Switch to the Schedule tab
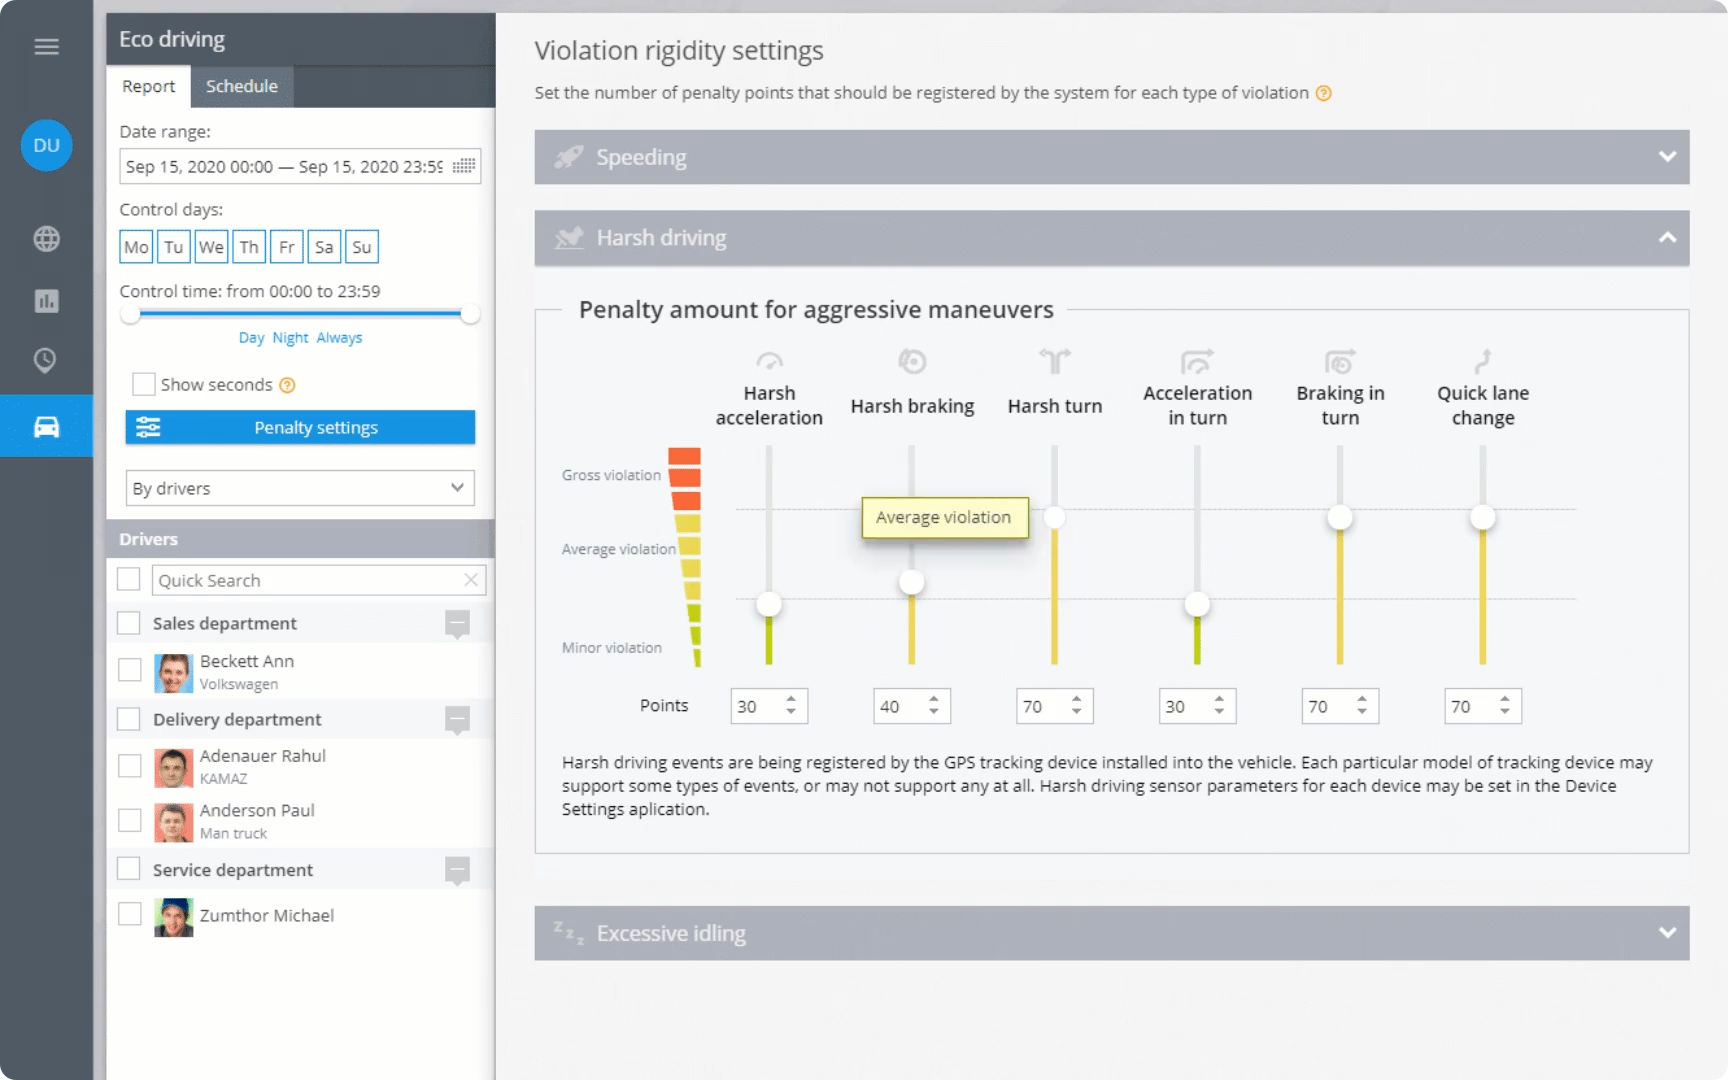Image resolution: width=1728 pixels, height=1080 pixels. coord(242,86)
